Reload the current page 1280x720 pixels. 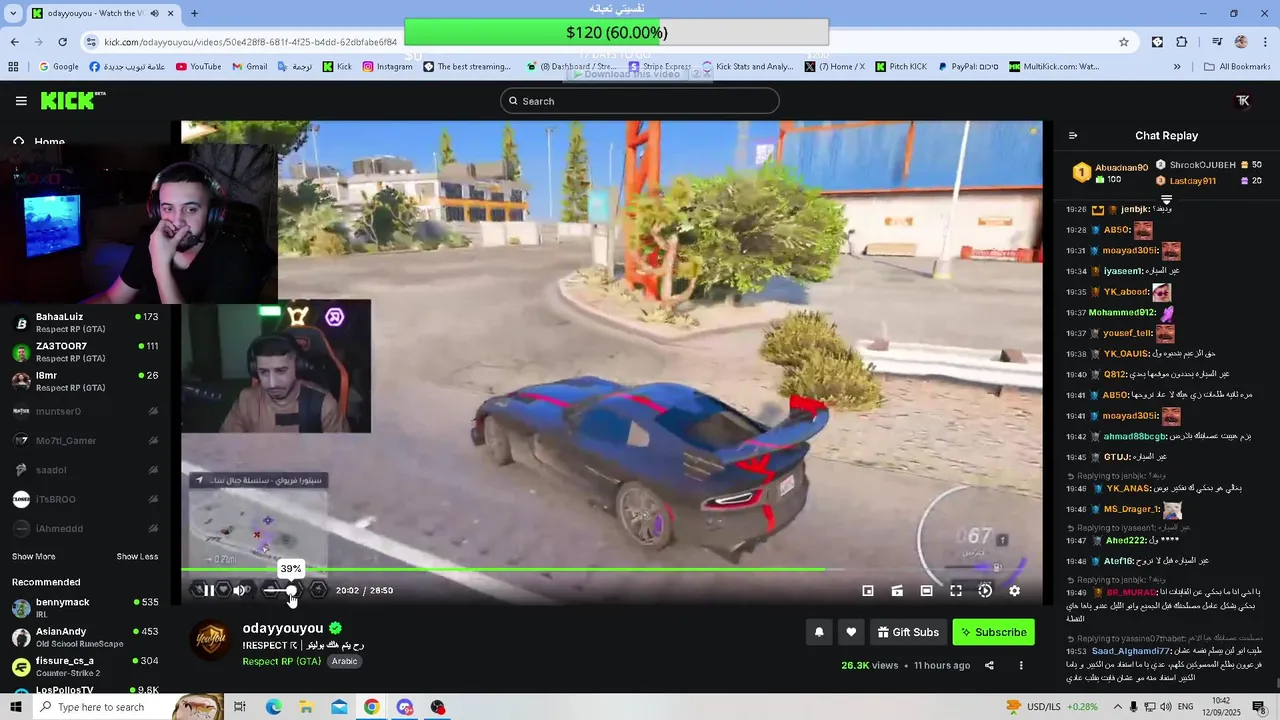tap(62, 42)
